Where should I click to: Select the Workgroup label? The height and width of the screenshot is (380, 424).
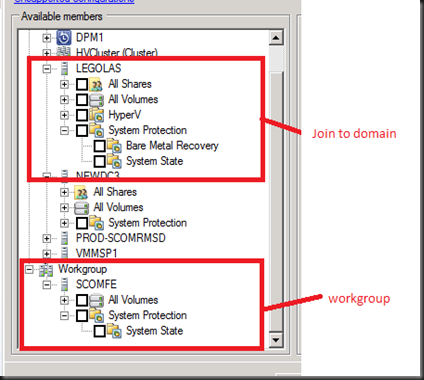coord(82,269)
